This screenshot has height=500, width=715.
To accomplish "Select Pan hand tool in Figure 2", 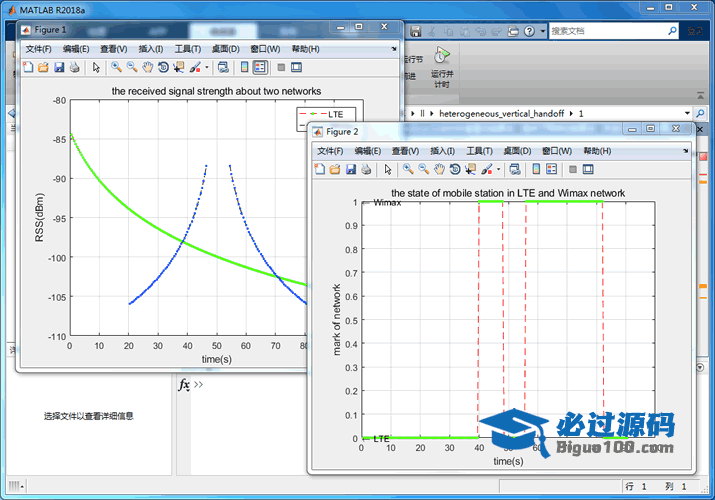I will [439, 170].
